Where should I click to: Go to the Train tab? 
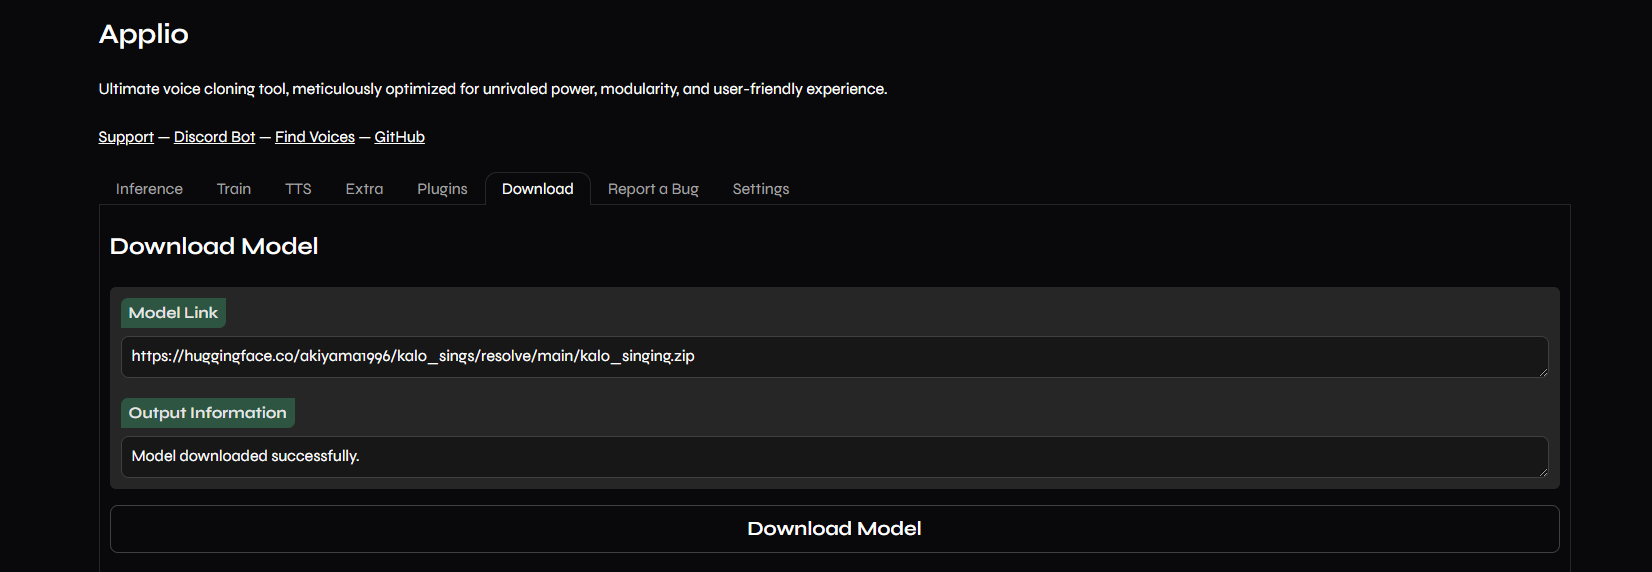coord(234,189)
